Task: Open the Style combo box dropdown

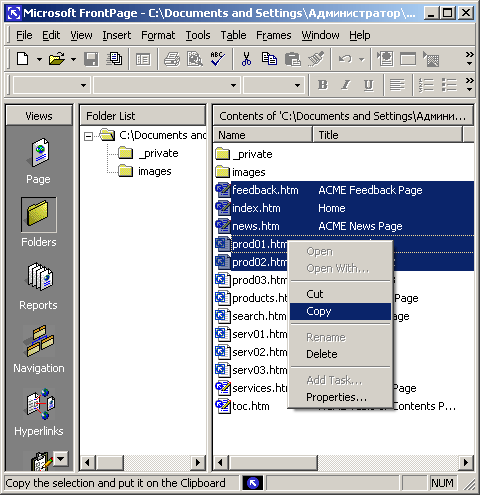Action: [x=83, y=85]
